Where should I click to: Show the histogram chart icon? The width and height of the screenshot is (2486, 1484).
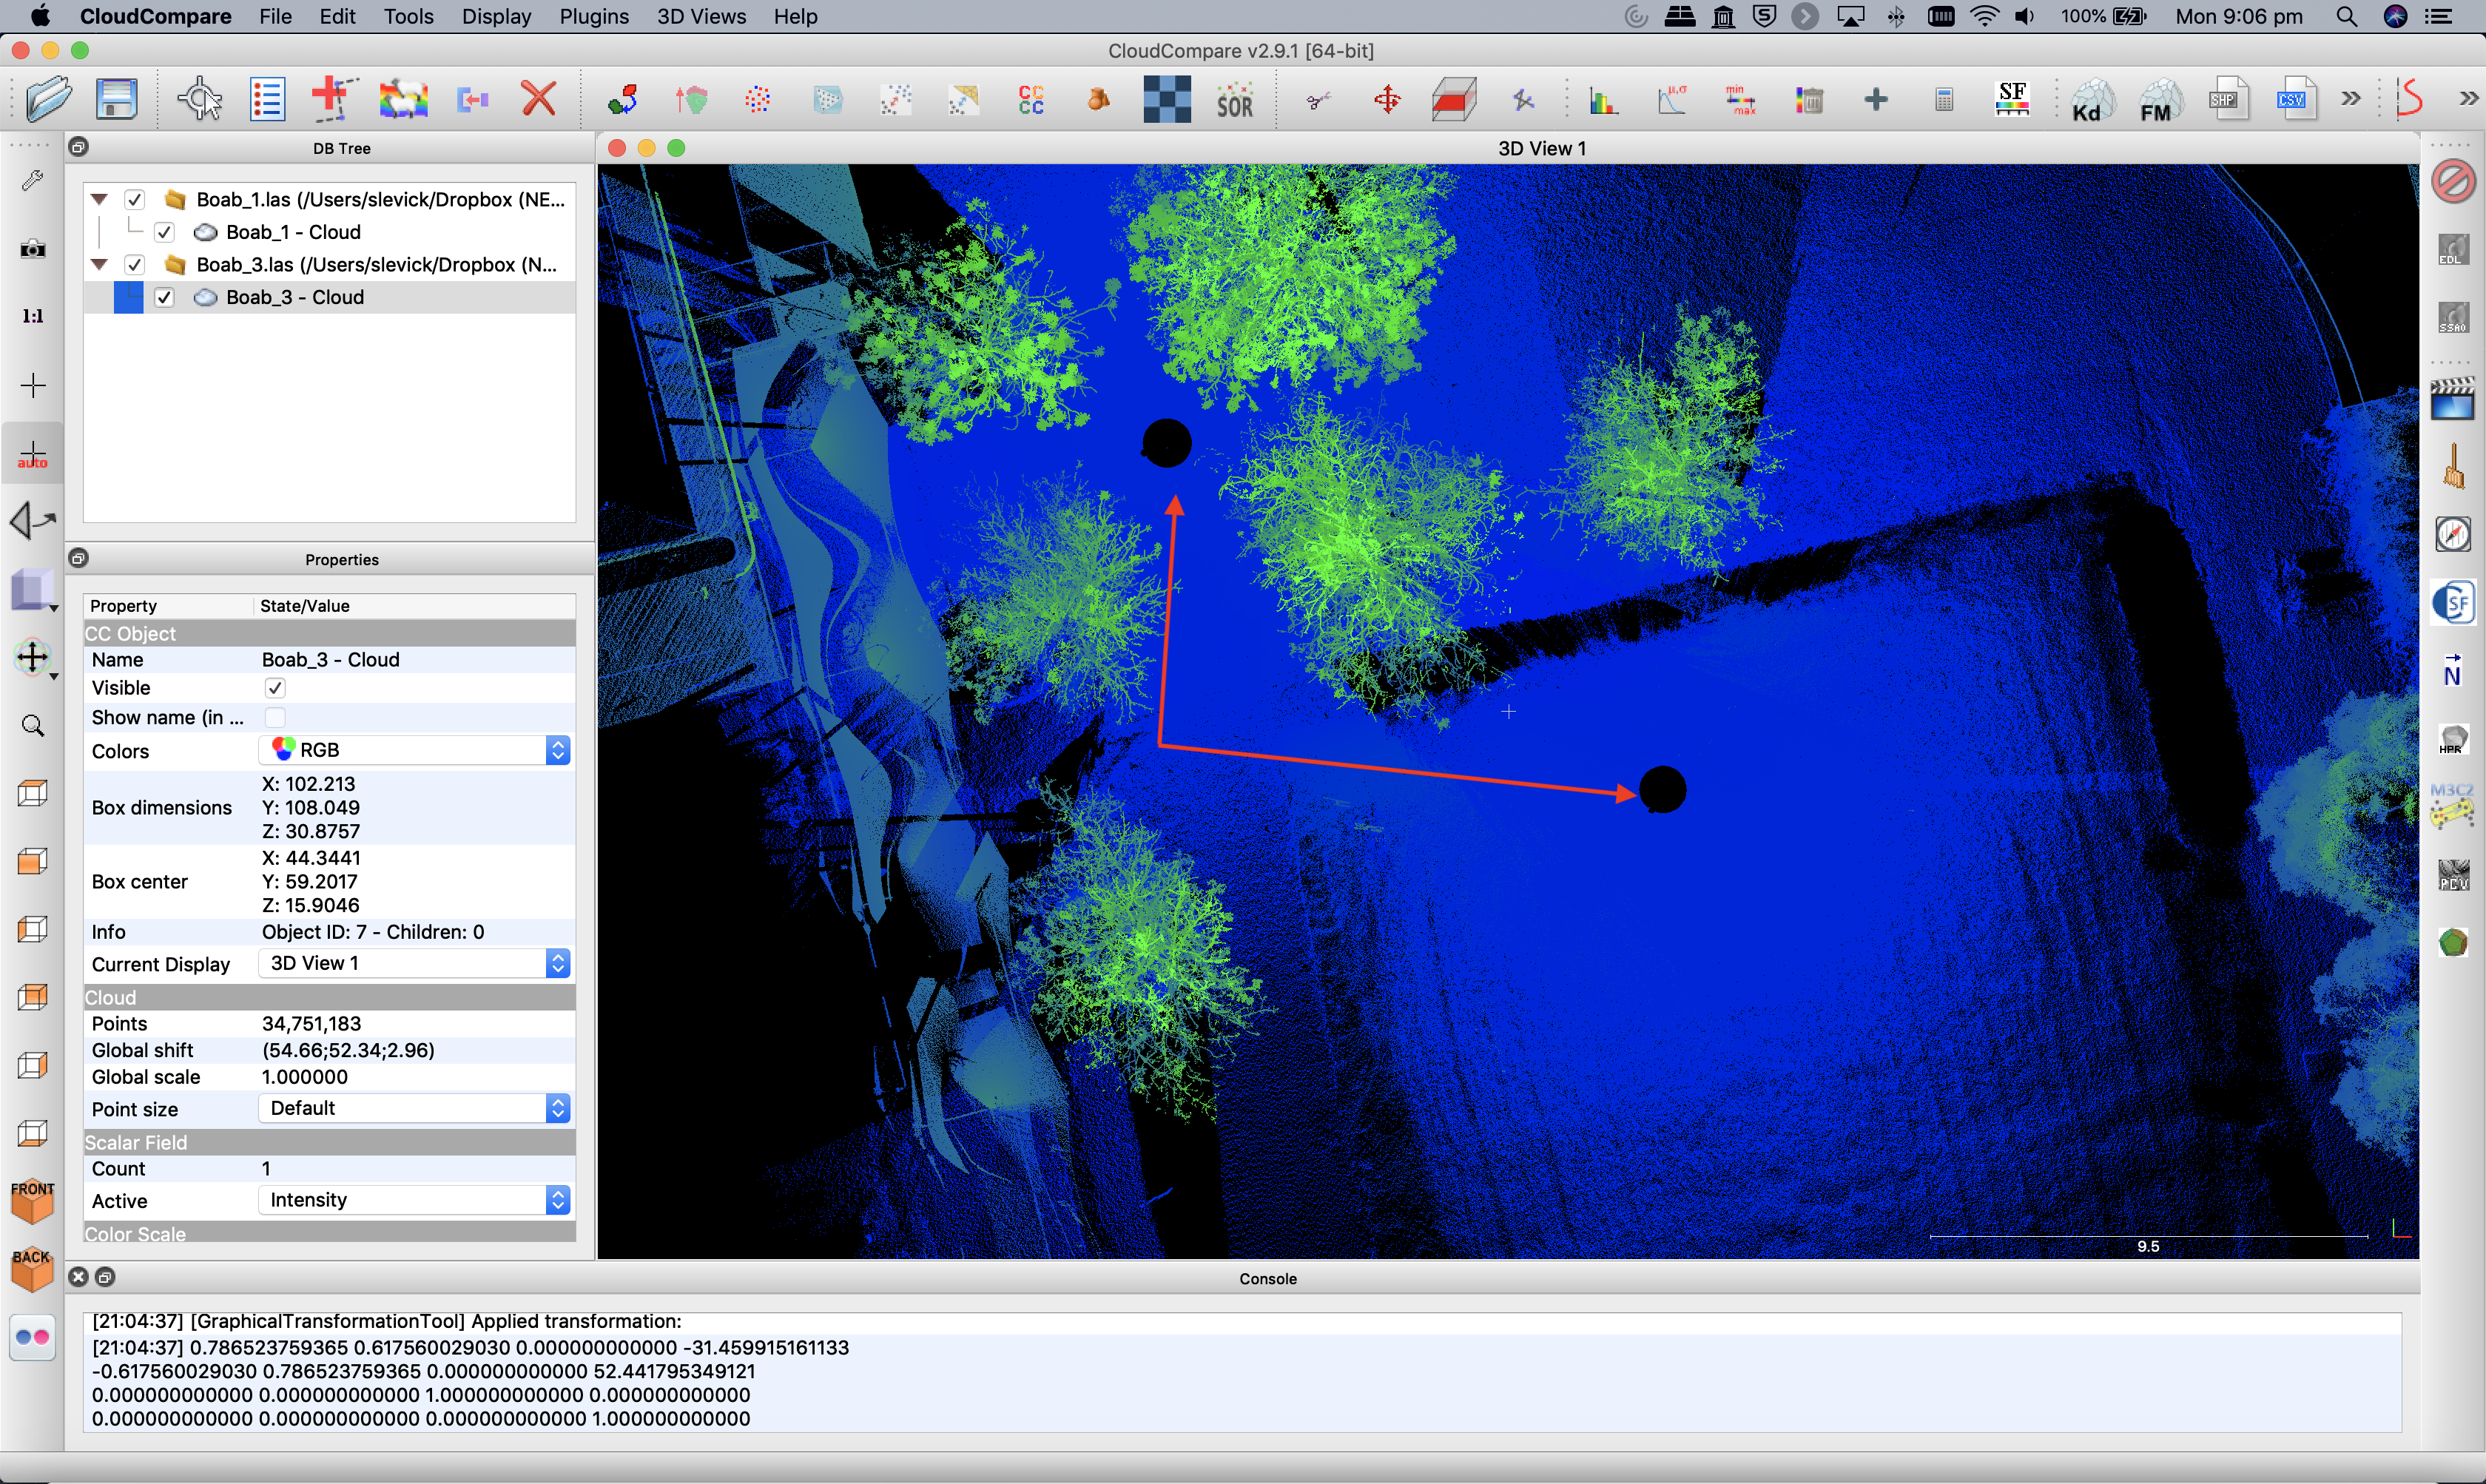1604,99
